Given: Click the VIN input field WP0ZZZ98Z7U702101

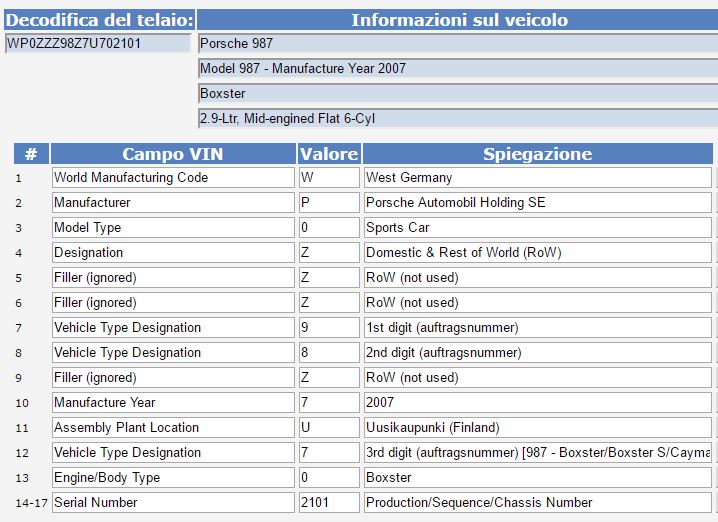Looking at the screenshot, I should click(98, 44).
